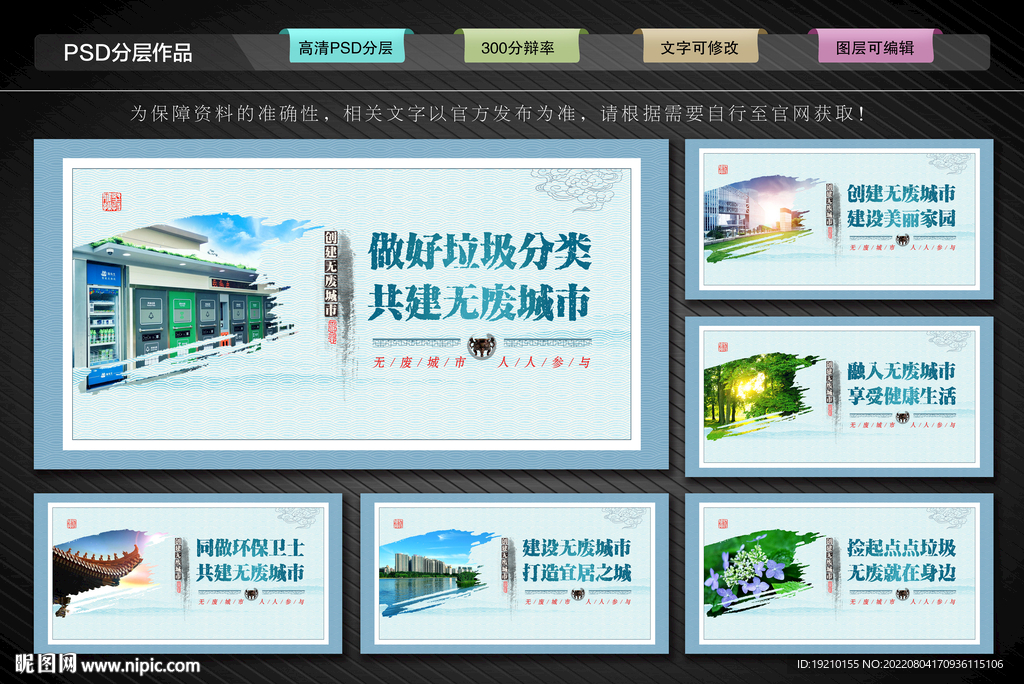Open the 融入无废城市 享受健康生活 poster
1024x684 pixels.
[x=839, y=397]
